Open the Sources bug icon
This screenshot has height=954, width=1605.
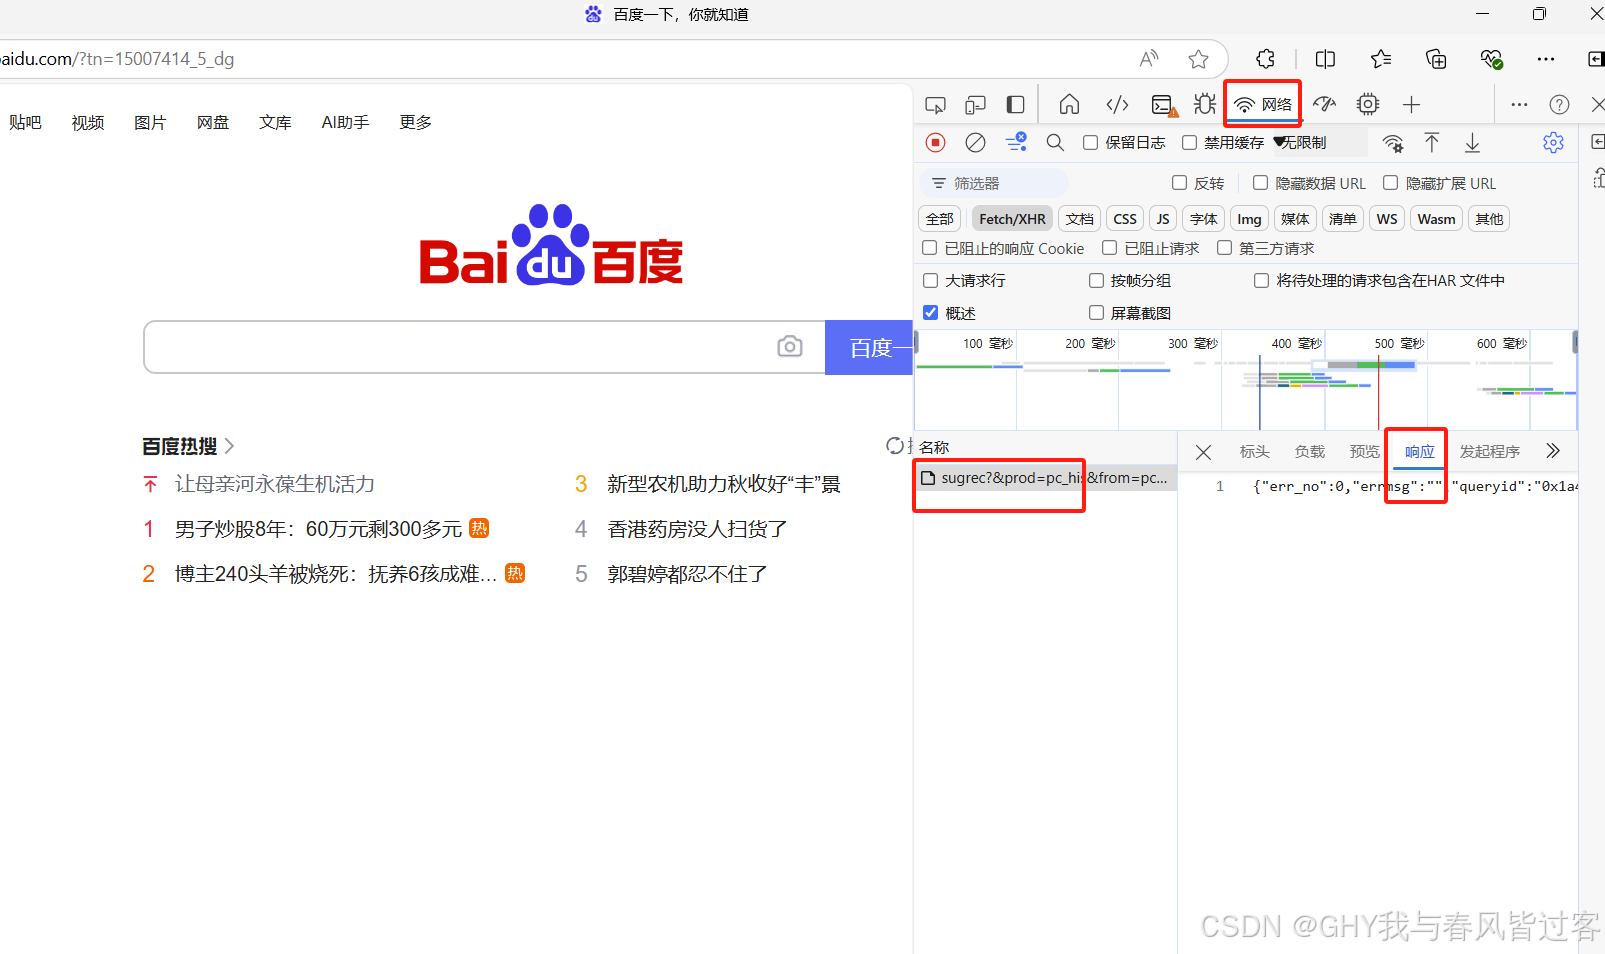1205,104
